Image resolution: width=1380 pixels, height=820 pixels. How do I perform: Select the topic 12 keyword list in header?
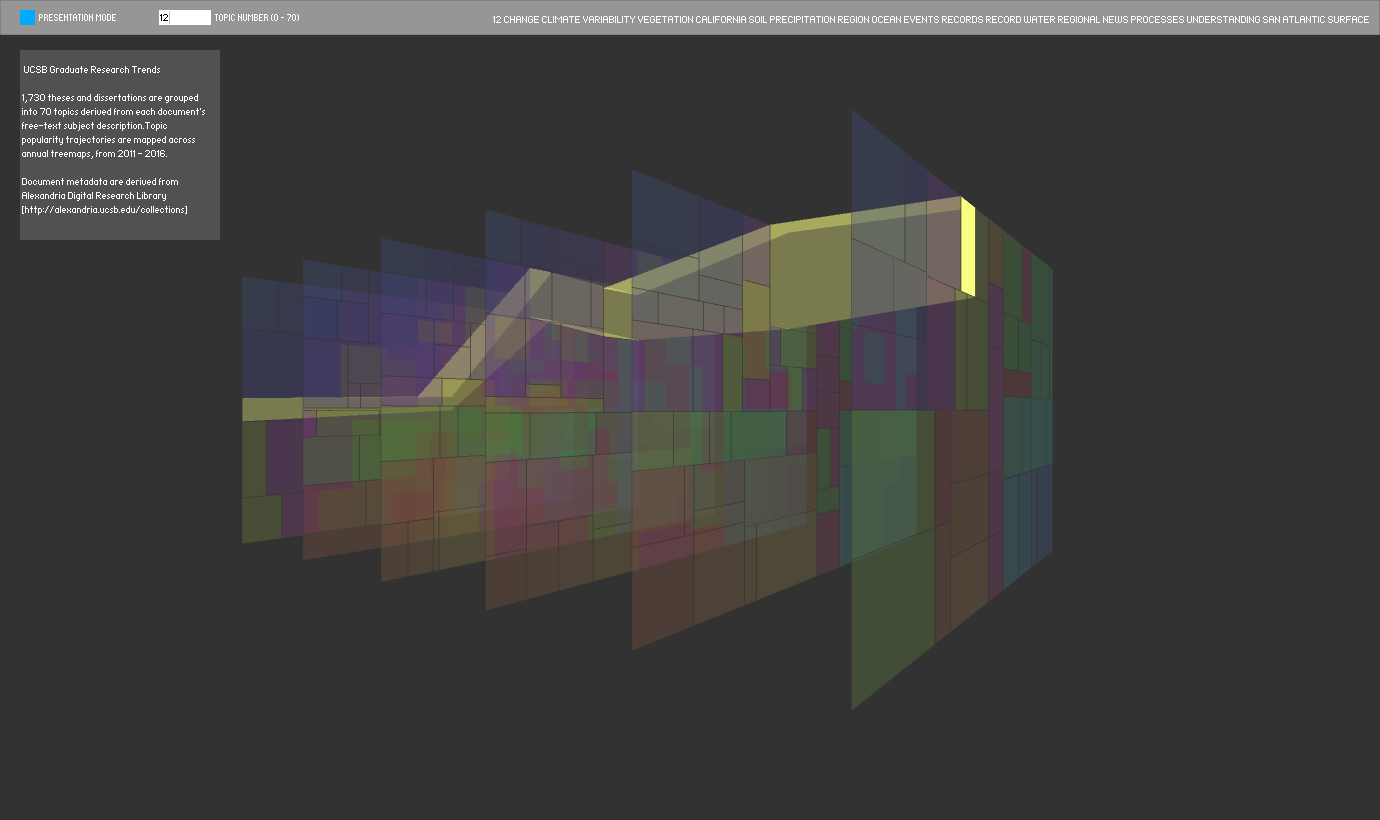tap(930, 20)
